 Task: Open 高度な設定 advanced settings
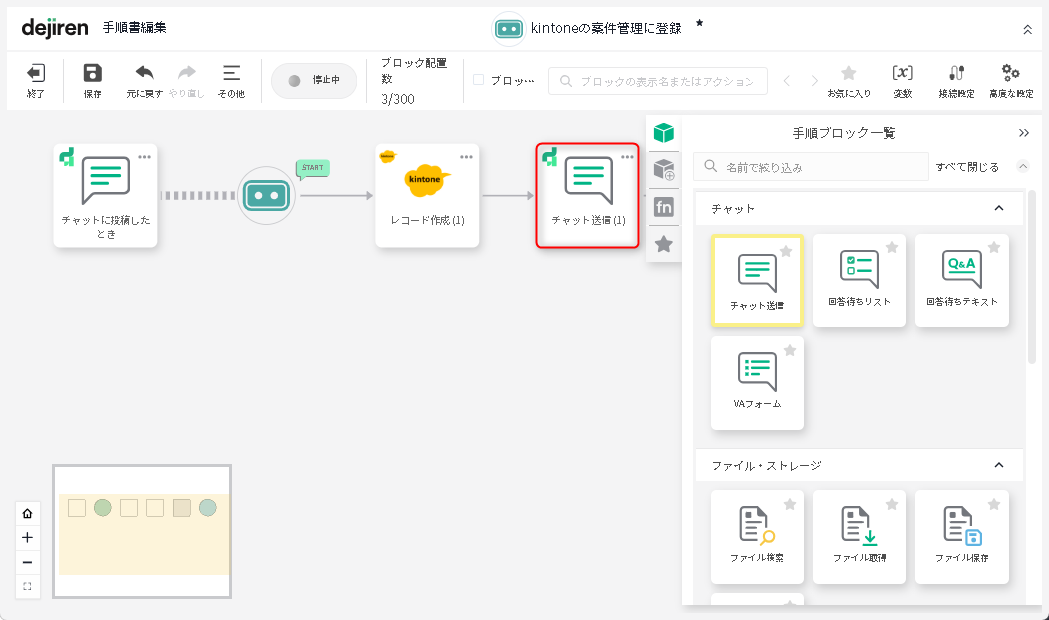(x=1011, y=80)
